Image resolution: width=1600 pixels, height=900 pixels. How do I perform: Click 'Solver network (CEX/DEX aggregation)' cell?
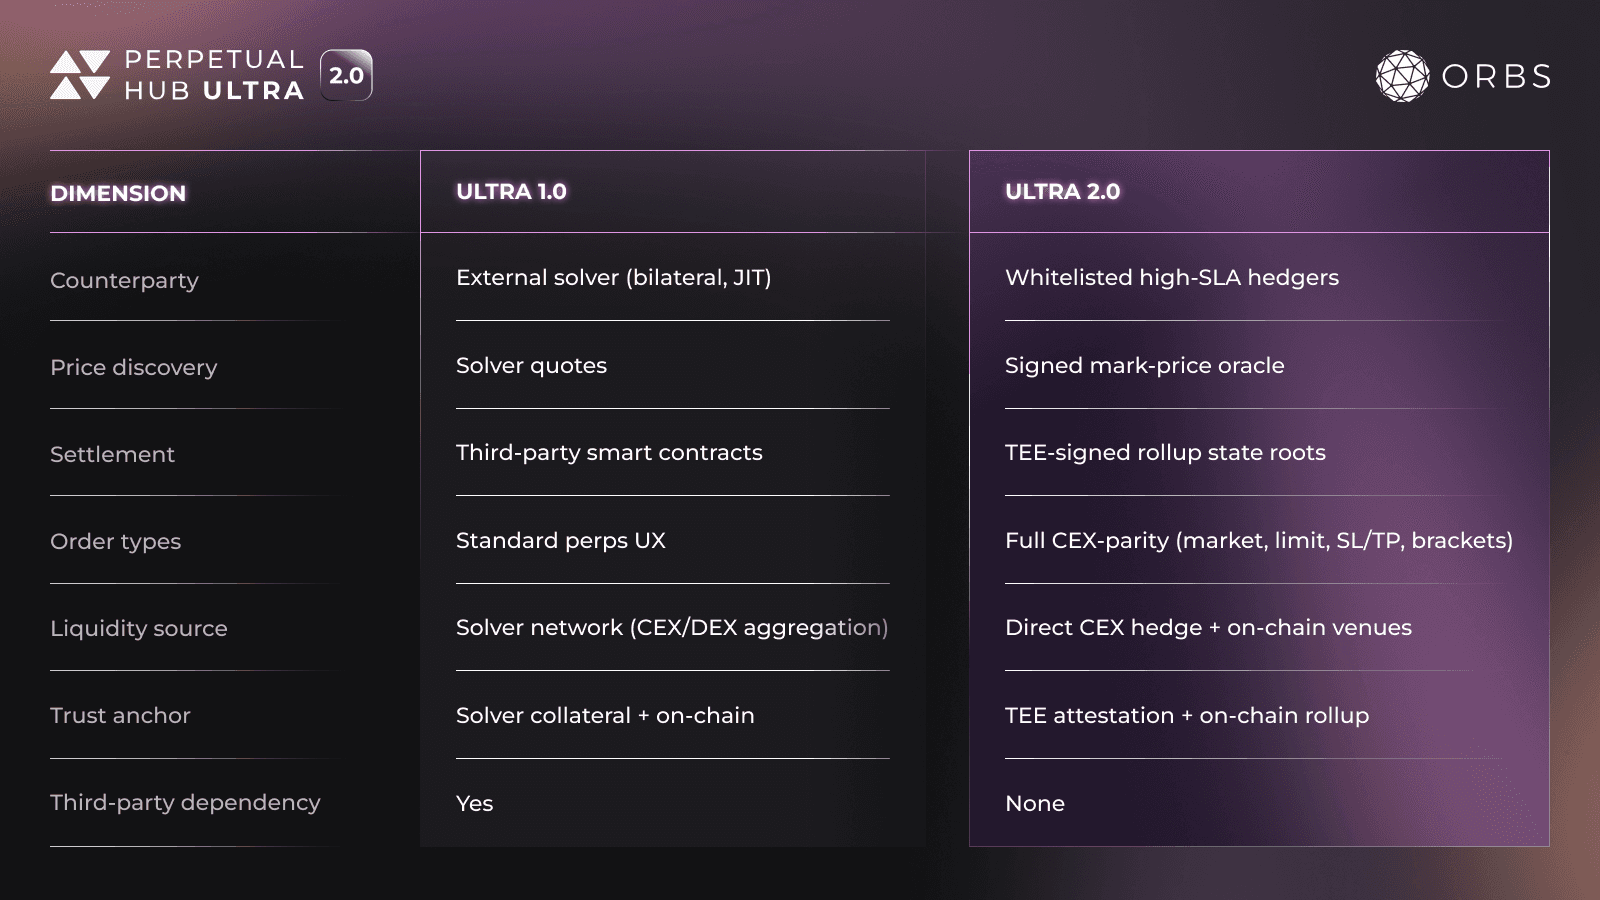point(672,627)
